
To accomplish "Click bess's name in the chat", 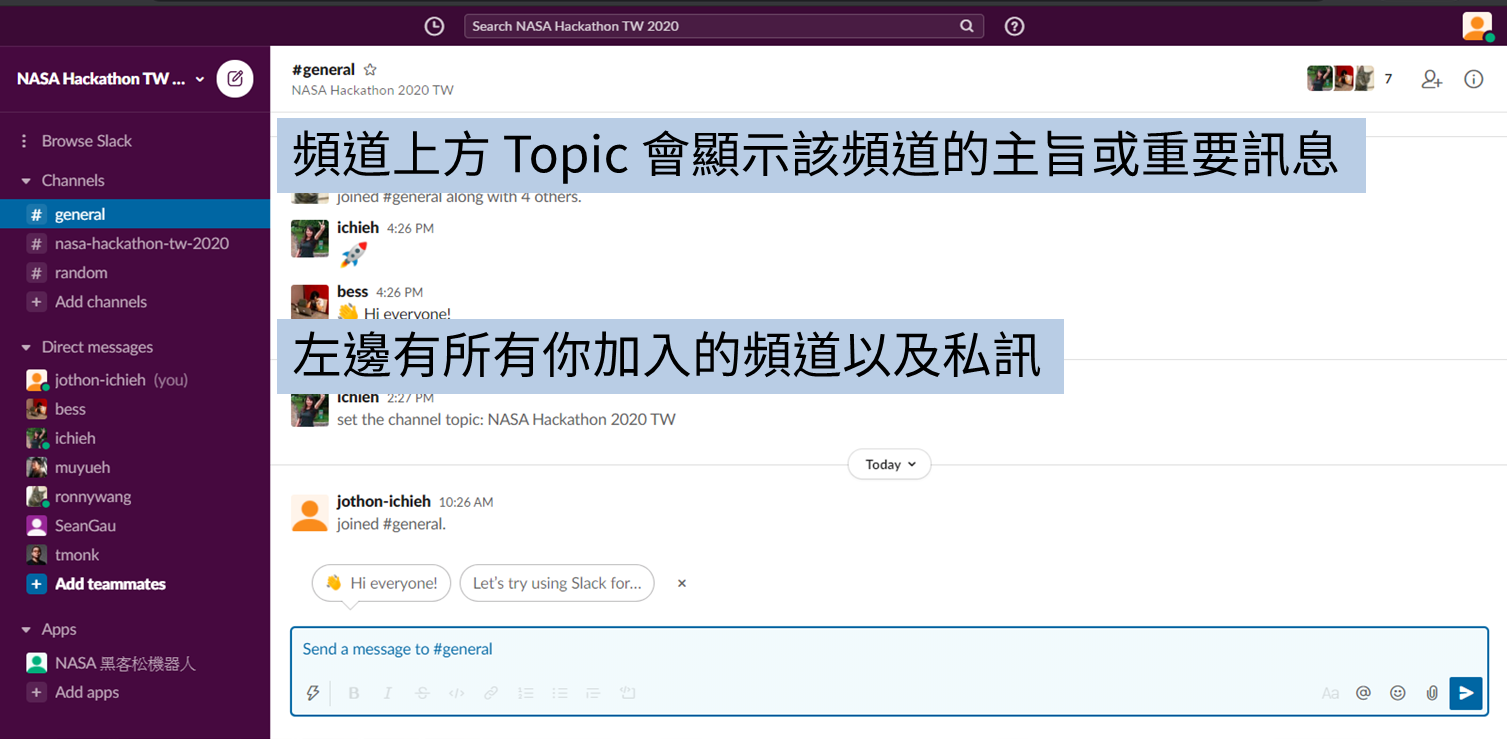I will point(353,292).
